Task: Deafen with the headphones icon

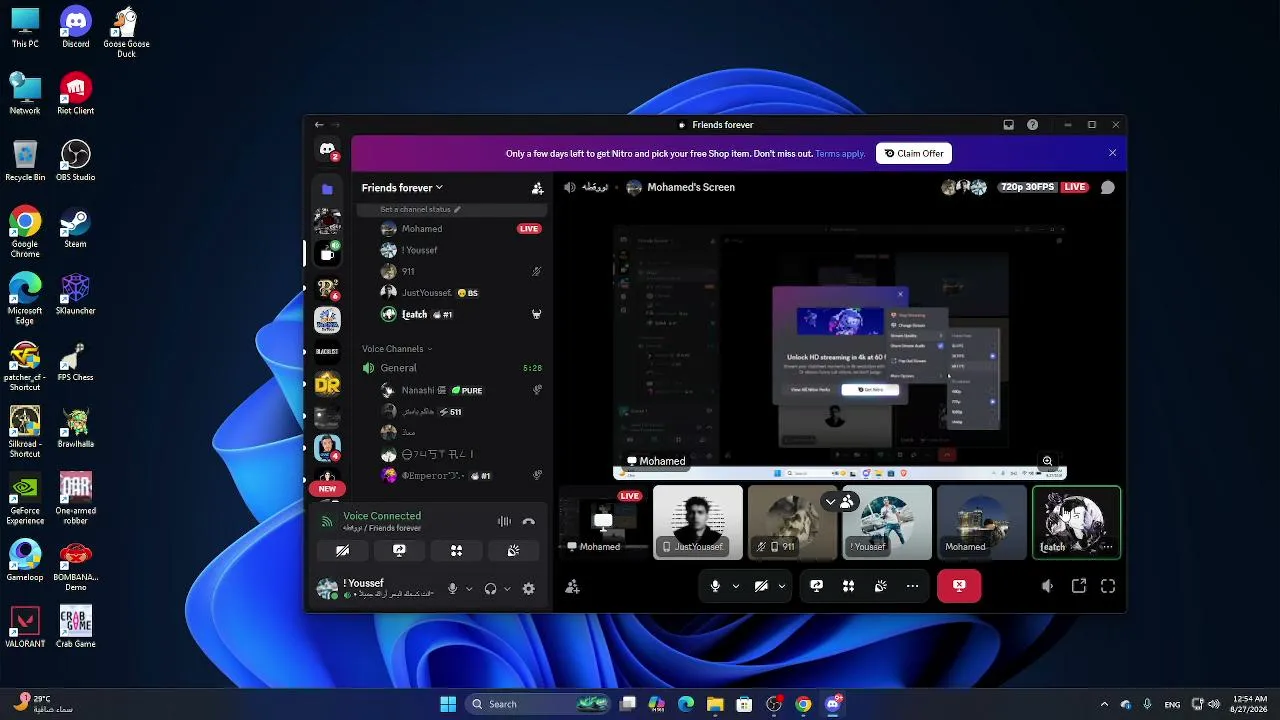Action: [x=490, y=589]
